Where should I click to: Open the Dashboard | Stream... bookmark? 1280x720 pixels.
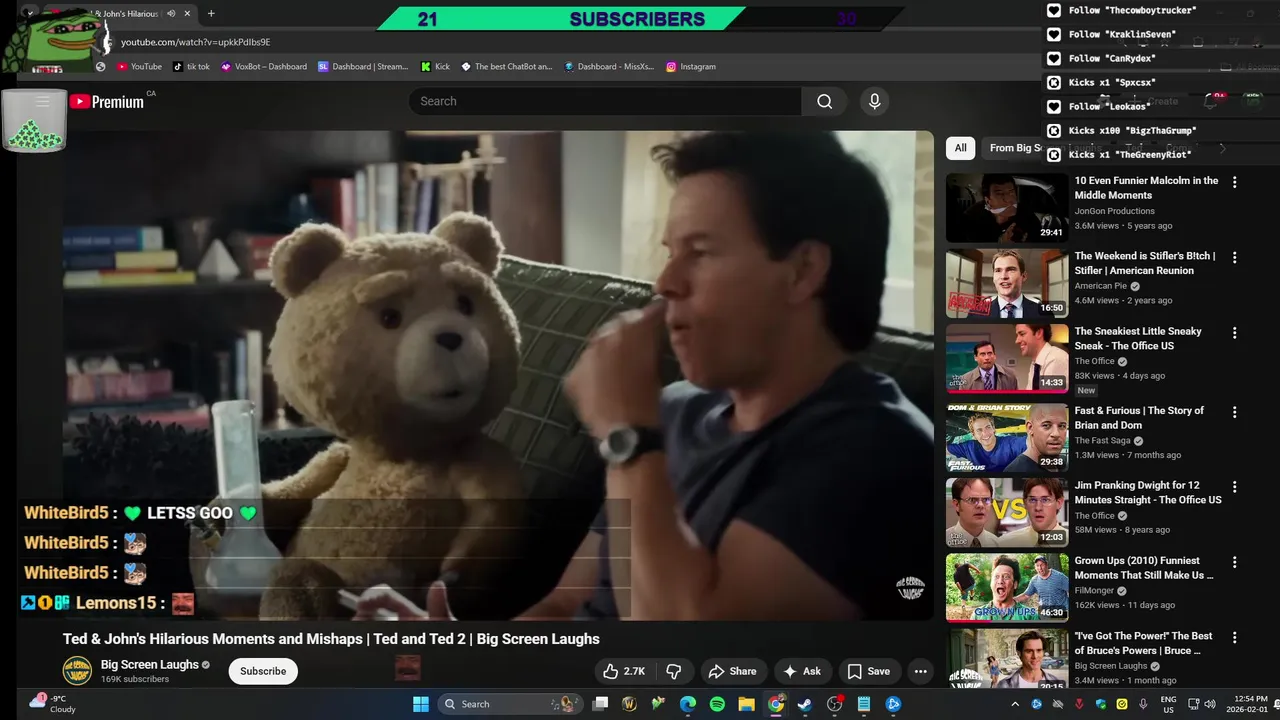click(x=363, y=66)
